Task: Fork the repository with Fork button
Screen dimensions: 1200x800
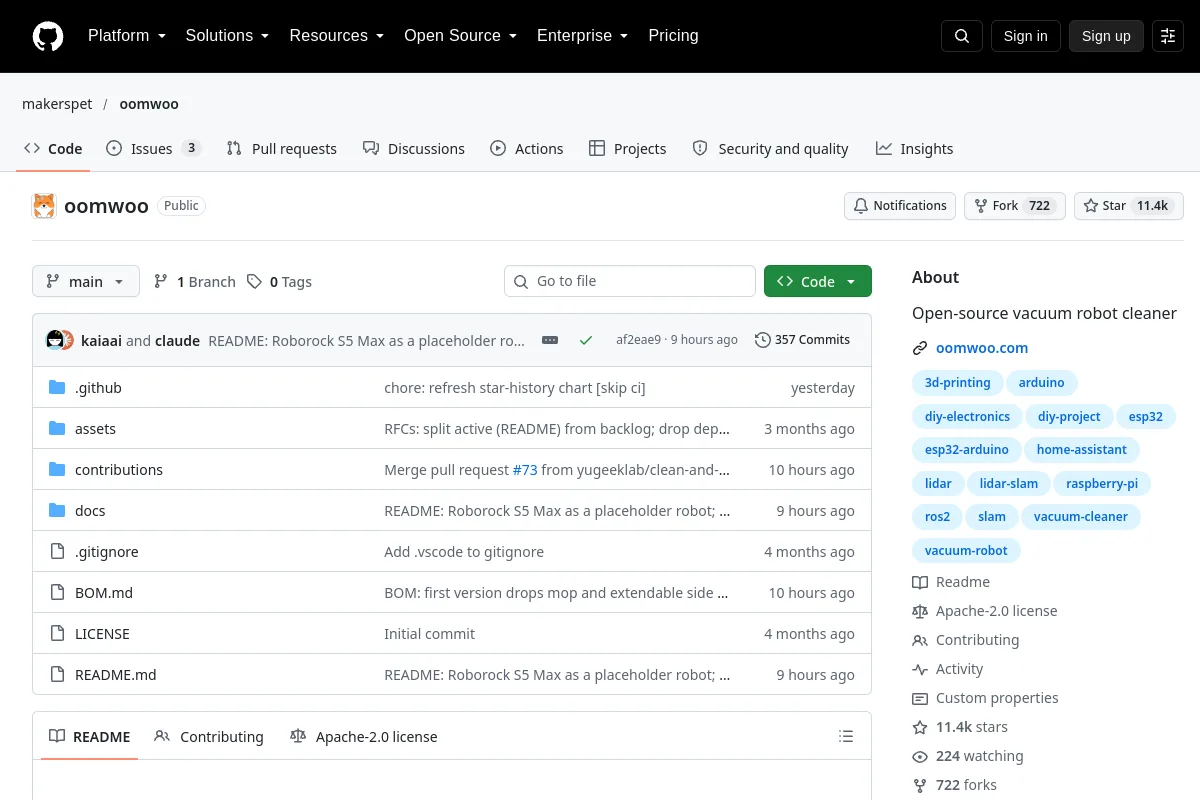Action: tap(1015, 206)
